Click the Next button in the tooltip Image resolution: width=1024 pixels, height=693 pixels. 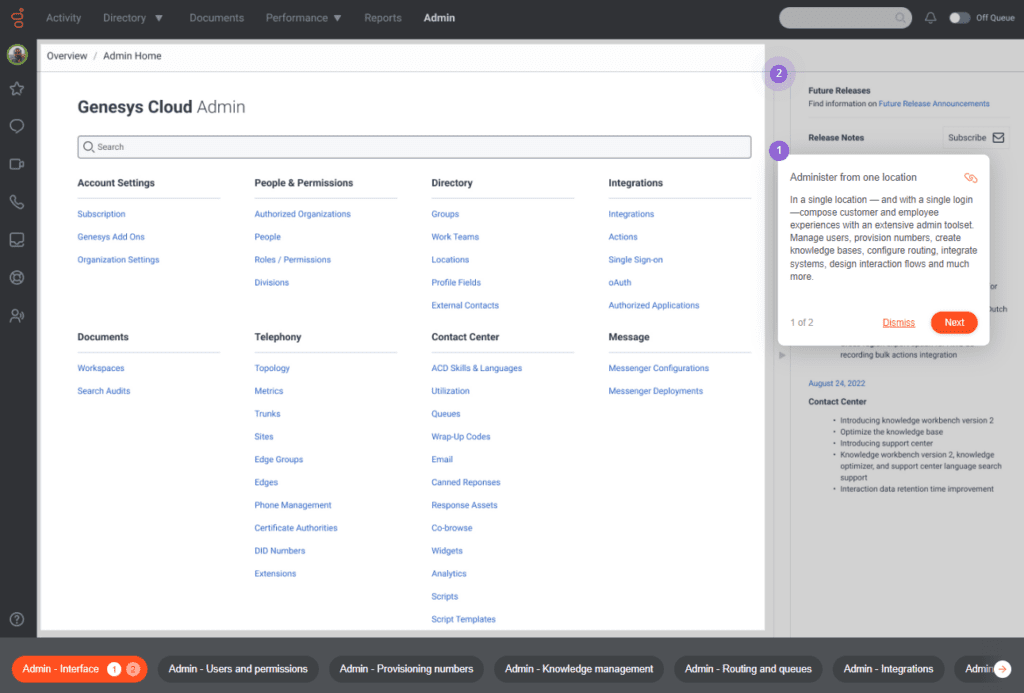(x=953, y=323)
